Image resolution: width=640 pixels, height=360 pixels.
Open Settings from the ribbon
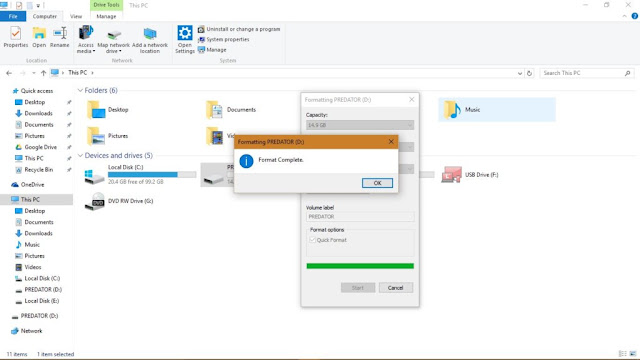coord(184,39)
